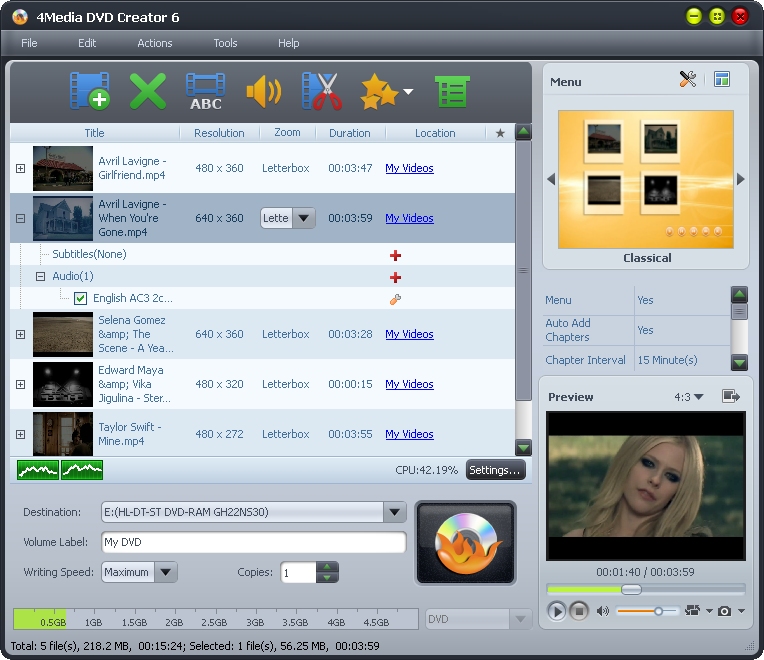Expand the Selena Gomez video row
This screenshot has height=660, width=764.
point(20,335)
